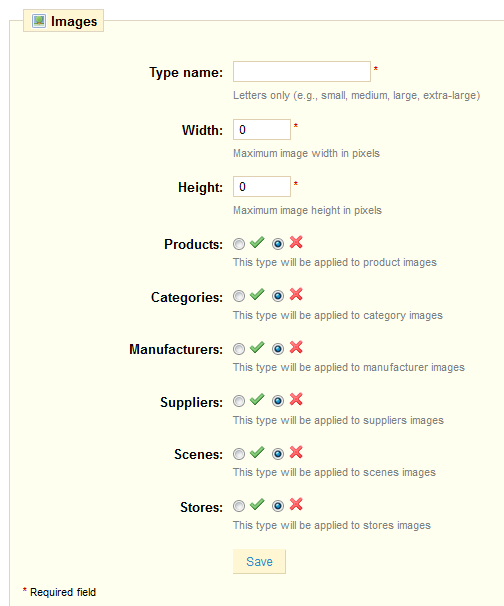Click the Images panel title label
This screenshot has height=606, width=504.
click(74, 22)
